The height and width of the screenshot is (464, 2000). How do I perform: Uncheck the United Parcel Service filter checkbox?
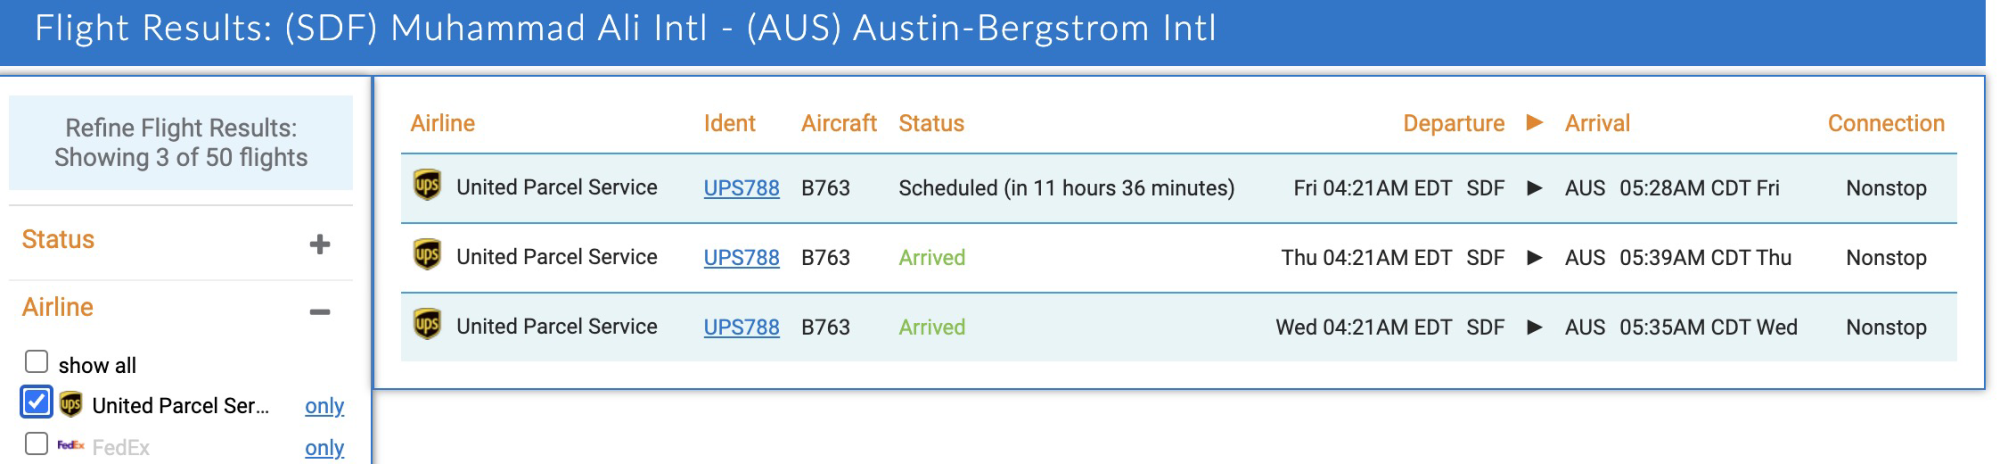tap(37, 403)
